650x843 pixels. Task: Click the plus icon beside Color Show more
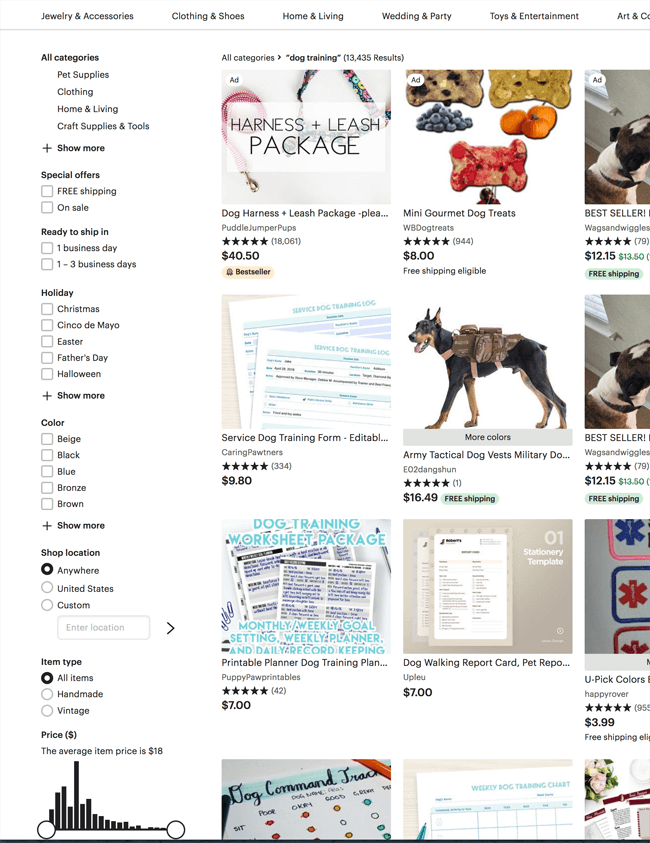click(47, 526)
